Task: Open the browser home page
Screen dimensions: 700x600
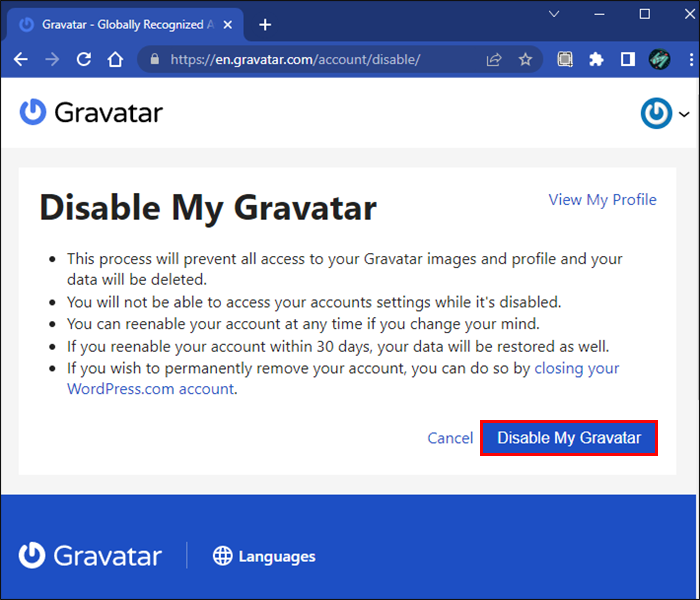Action: click(x=115, y=59)
